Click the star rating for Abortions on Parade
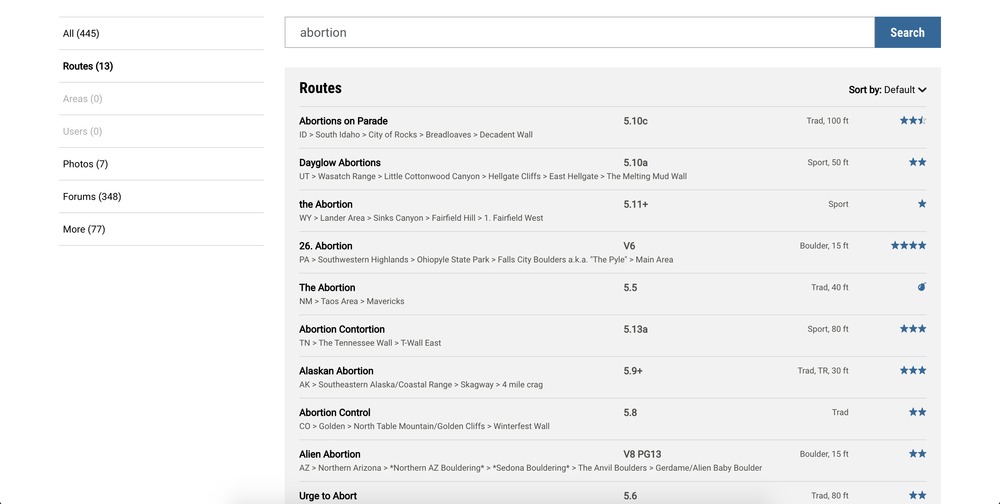Screen dimensions: 1000x504 913,121
